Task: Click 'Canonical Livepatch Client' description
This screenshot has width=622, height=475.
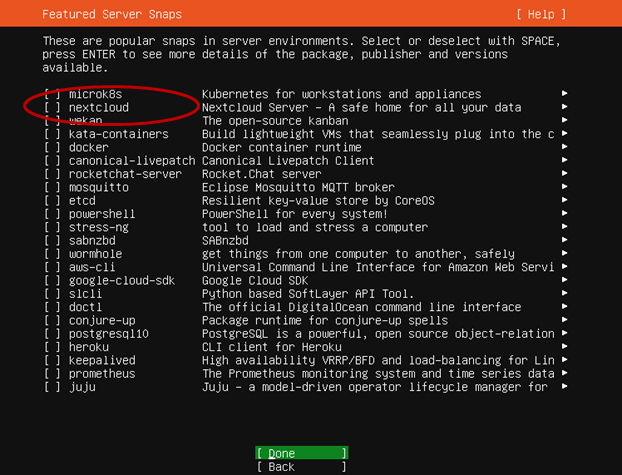Action: click(x=288, y=160)
